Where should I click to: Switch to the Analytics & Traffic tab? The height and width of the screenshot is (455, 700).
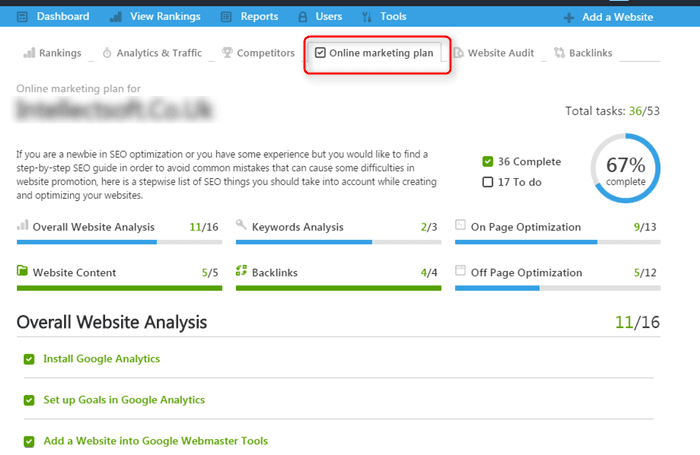pyautogui.click(x=152, y=53)
